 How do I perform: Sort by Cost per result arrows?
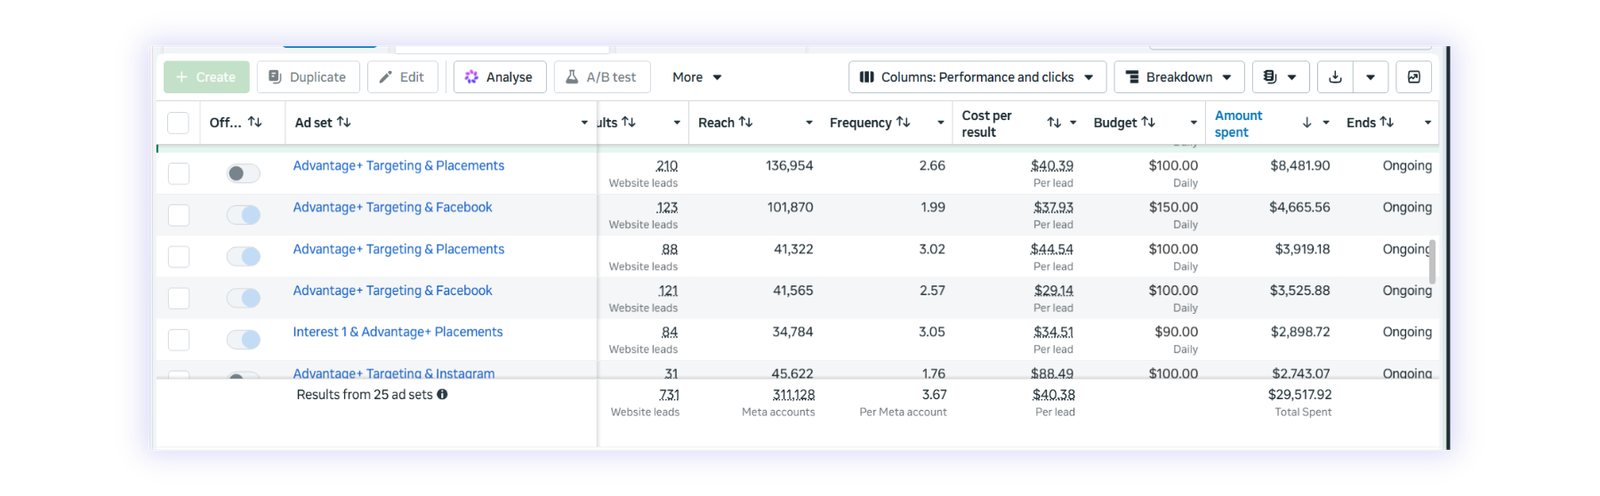(1054, 123)
